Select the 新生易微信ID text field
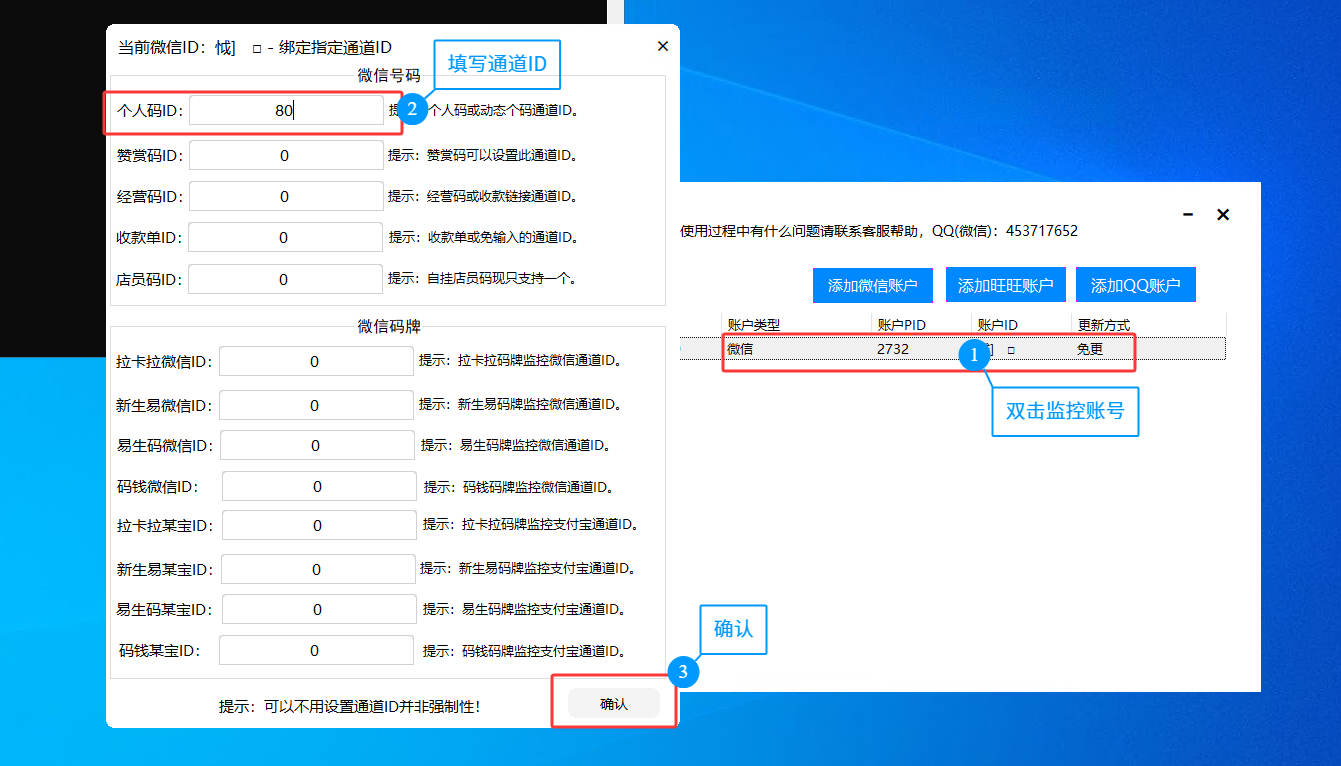The height and width of the screenshot is (766, 1341). pyautogui.click(x=315, y=405)
